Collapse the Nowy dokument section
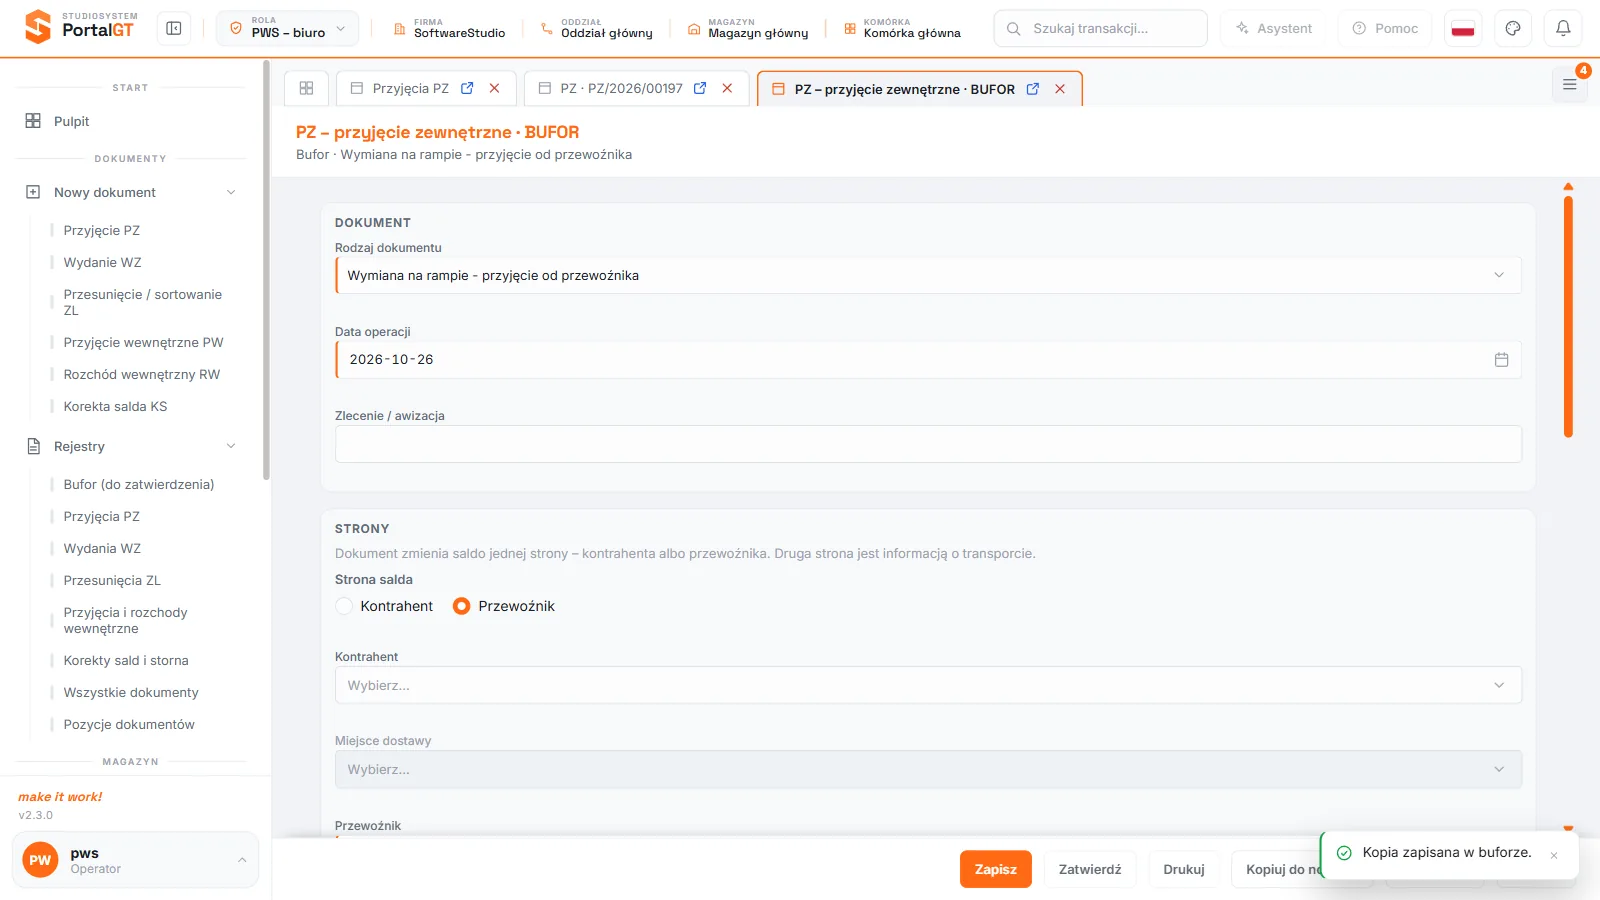The width and height of the screenshot is (1600, 900). pos(132,192)
